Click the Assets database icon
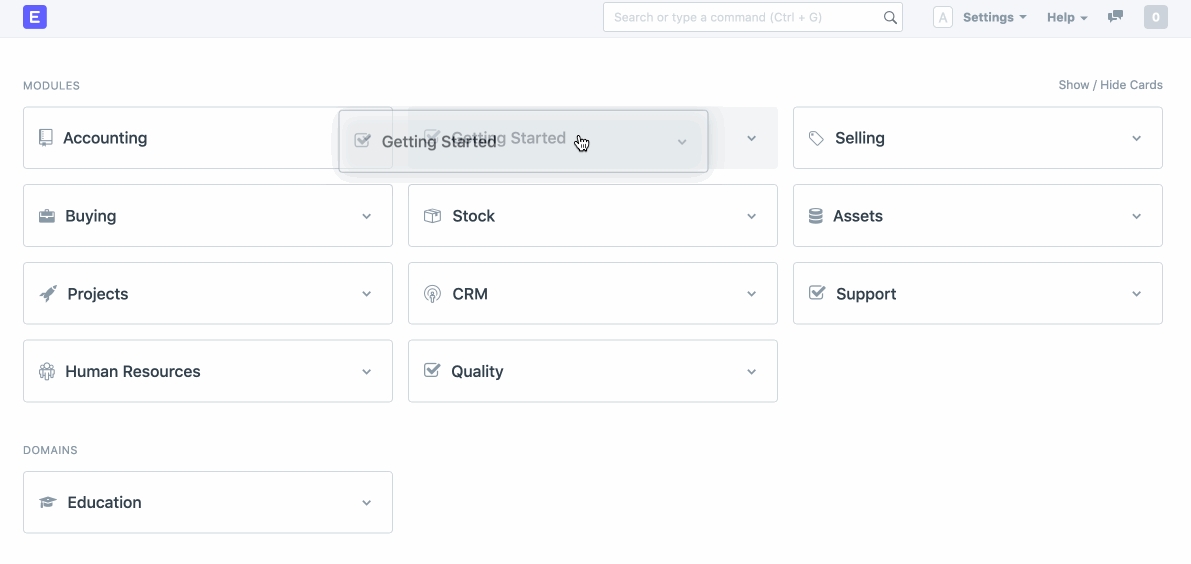 pos(816,216)
